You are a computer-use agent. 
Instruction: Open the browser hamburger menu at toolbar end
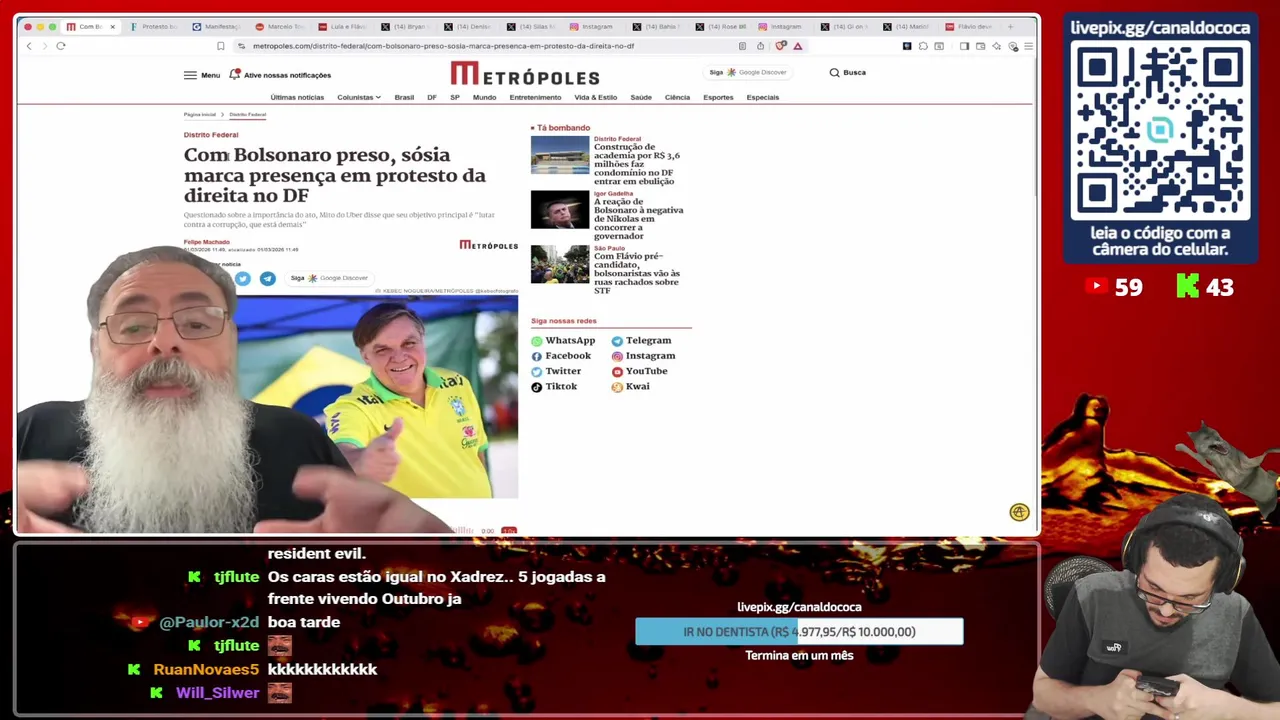pyautogui.click(x=1028, y=46)
